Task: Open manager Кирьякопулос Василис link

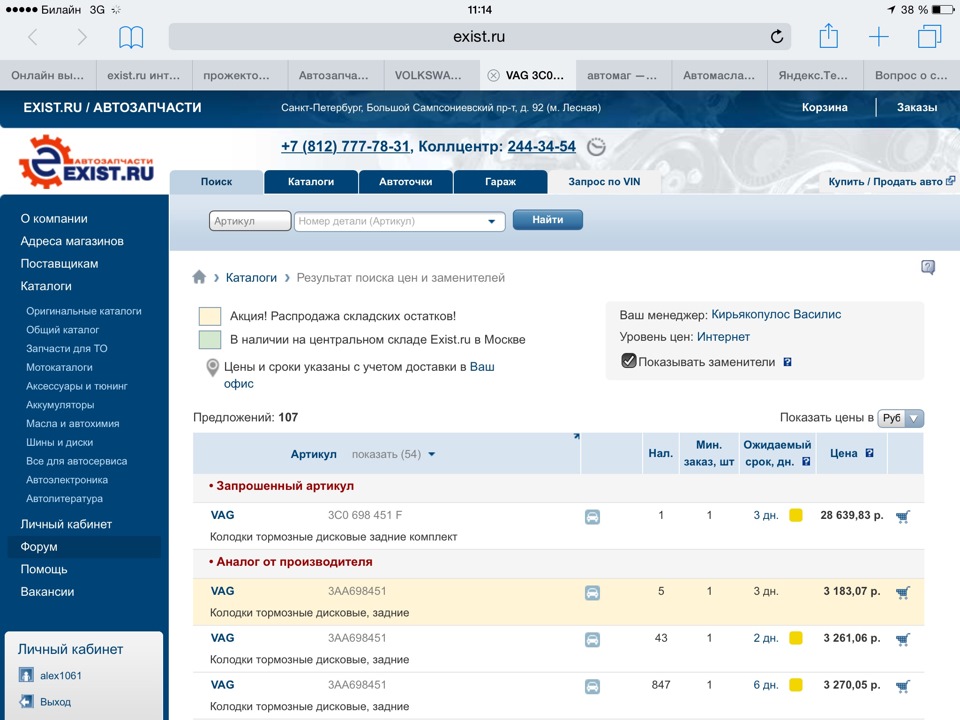Action: tap(776, 315)
